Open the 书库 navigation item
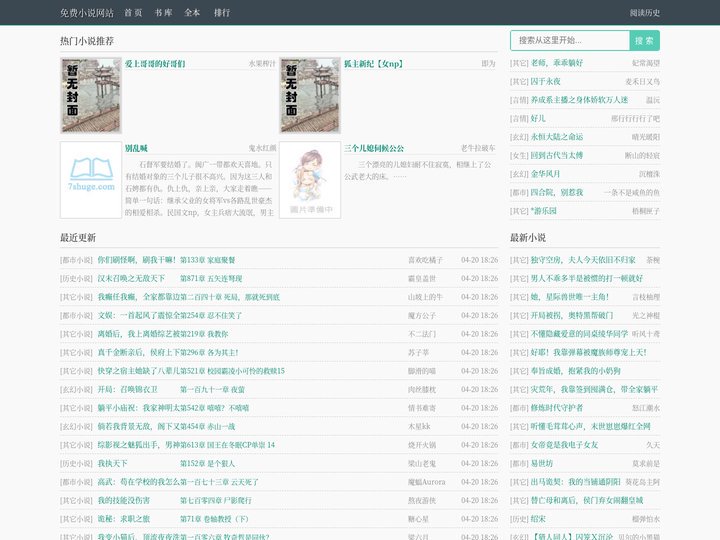Image resolution: width=720 pixels, height=540 pixels. click(163, 13)
